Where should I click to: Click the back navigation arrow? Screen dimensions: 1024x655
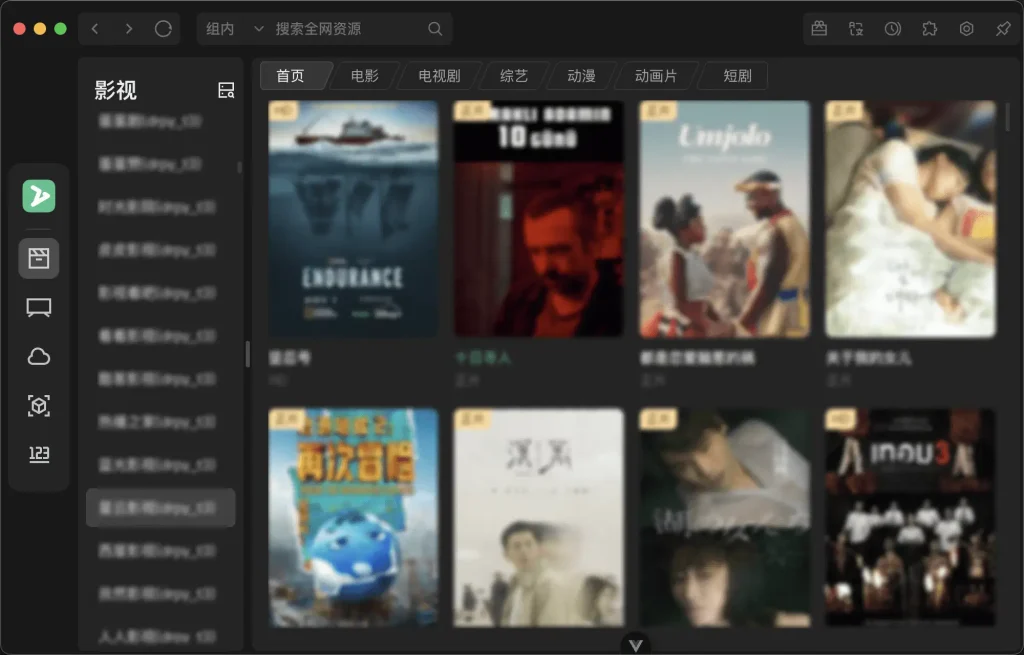pos(95,28)
